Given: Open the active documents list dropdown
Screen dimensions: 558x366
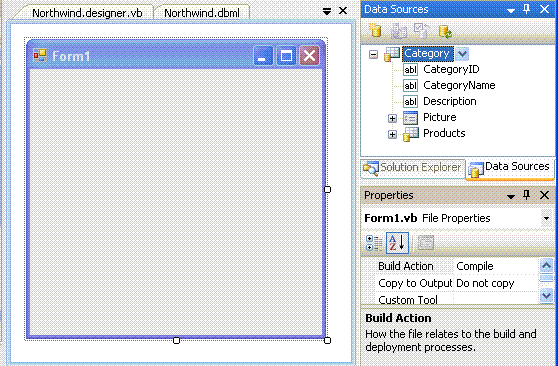Looking at the screenshot, I should 327,11.
